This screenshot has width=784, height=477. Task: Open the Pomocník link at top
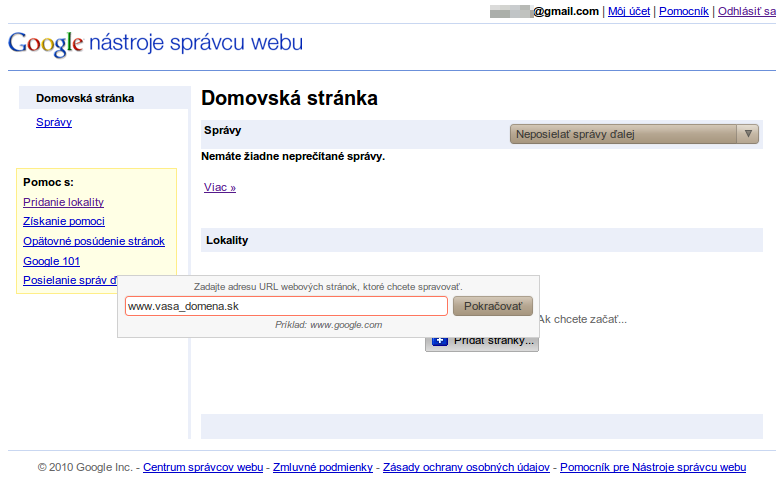pyautogui.click(x=684, y=11)
